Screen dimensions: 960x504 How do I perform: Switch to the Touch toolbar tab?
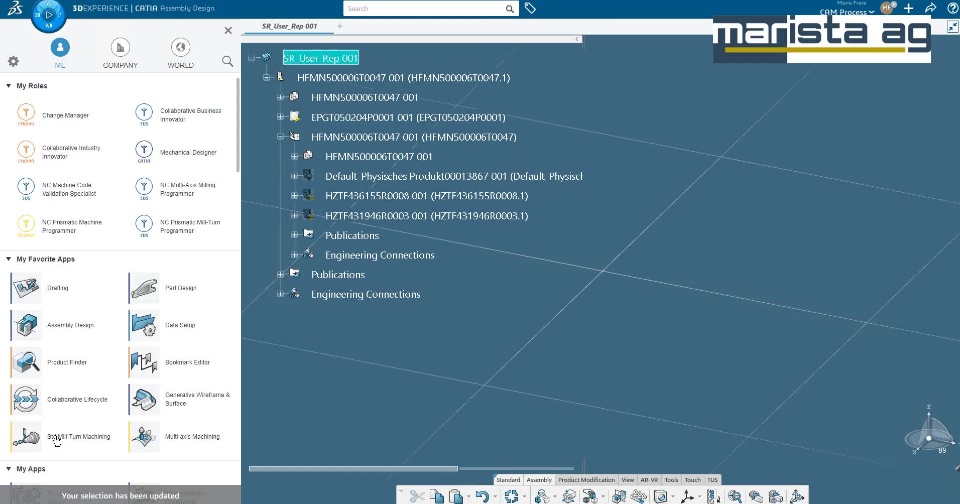coord(692,480)
